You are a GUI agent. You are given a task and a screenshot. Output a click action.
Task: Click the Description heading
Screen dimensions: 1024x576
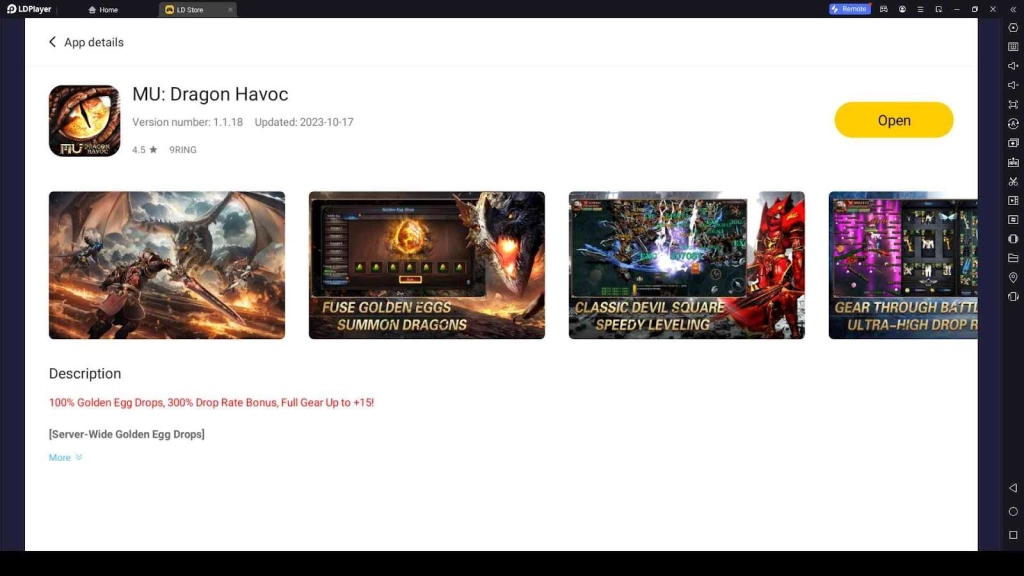(85, 374)
